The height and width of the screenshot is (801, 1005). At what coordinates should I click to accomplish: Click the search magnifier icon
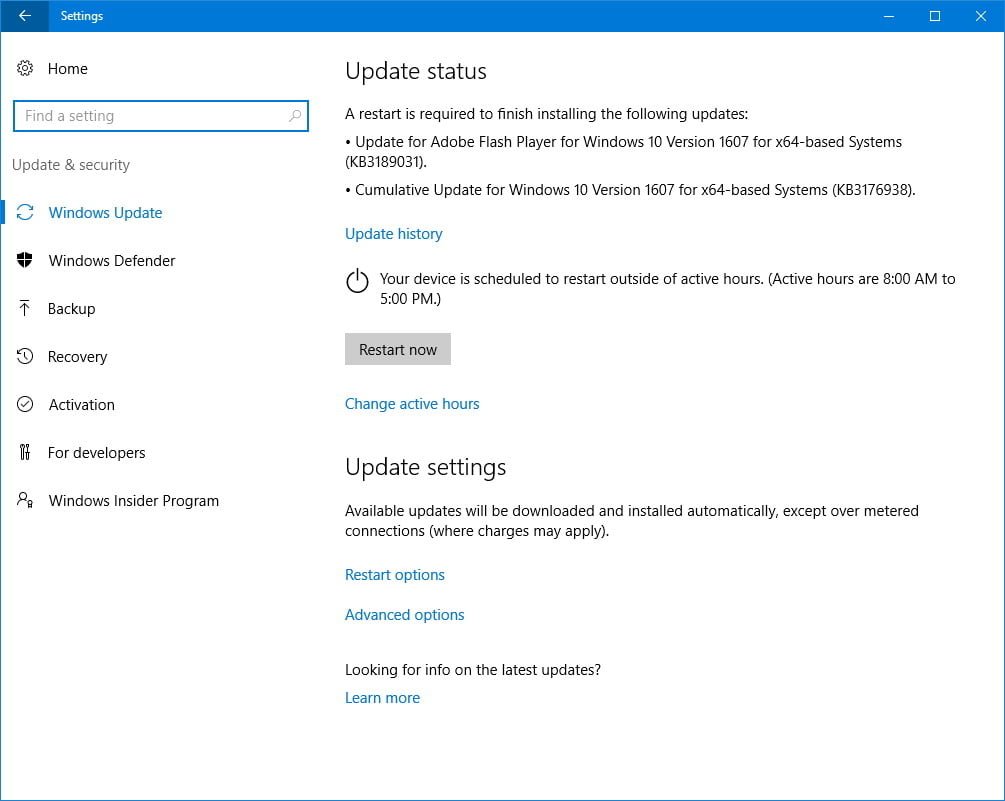coord(294,116)
